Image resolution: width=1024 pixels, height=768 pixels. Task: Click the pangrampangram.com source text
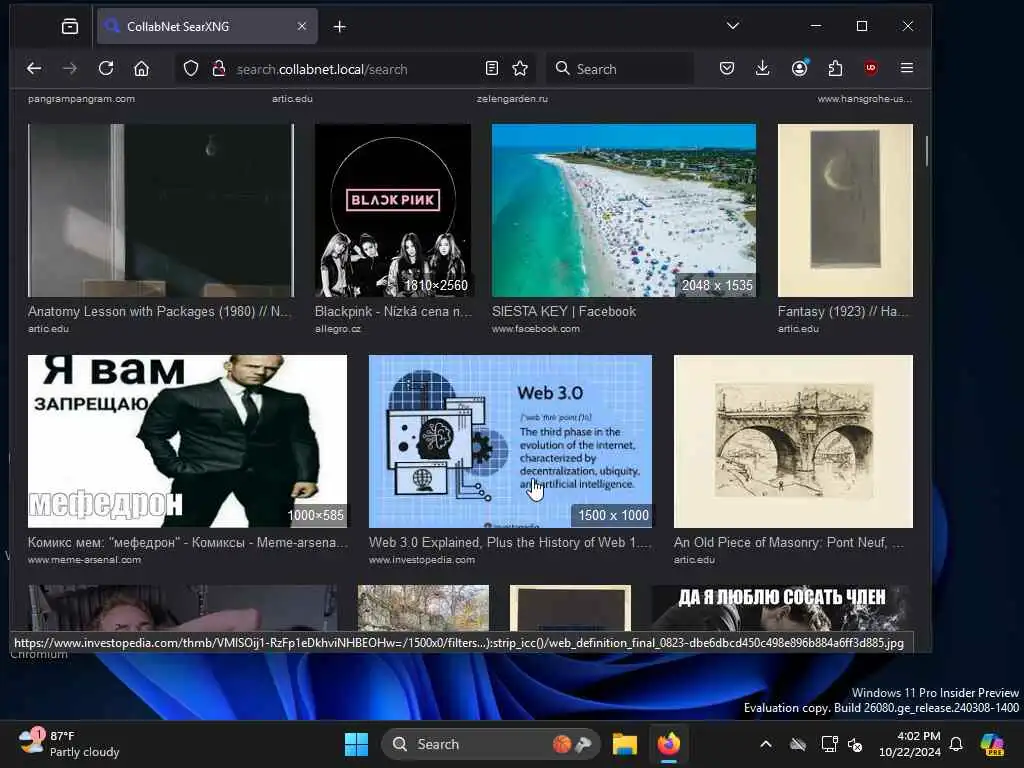(x=82, y=99)
